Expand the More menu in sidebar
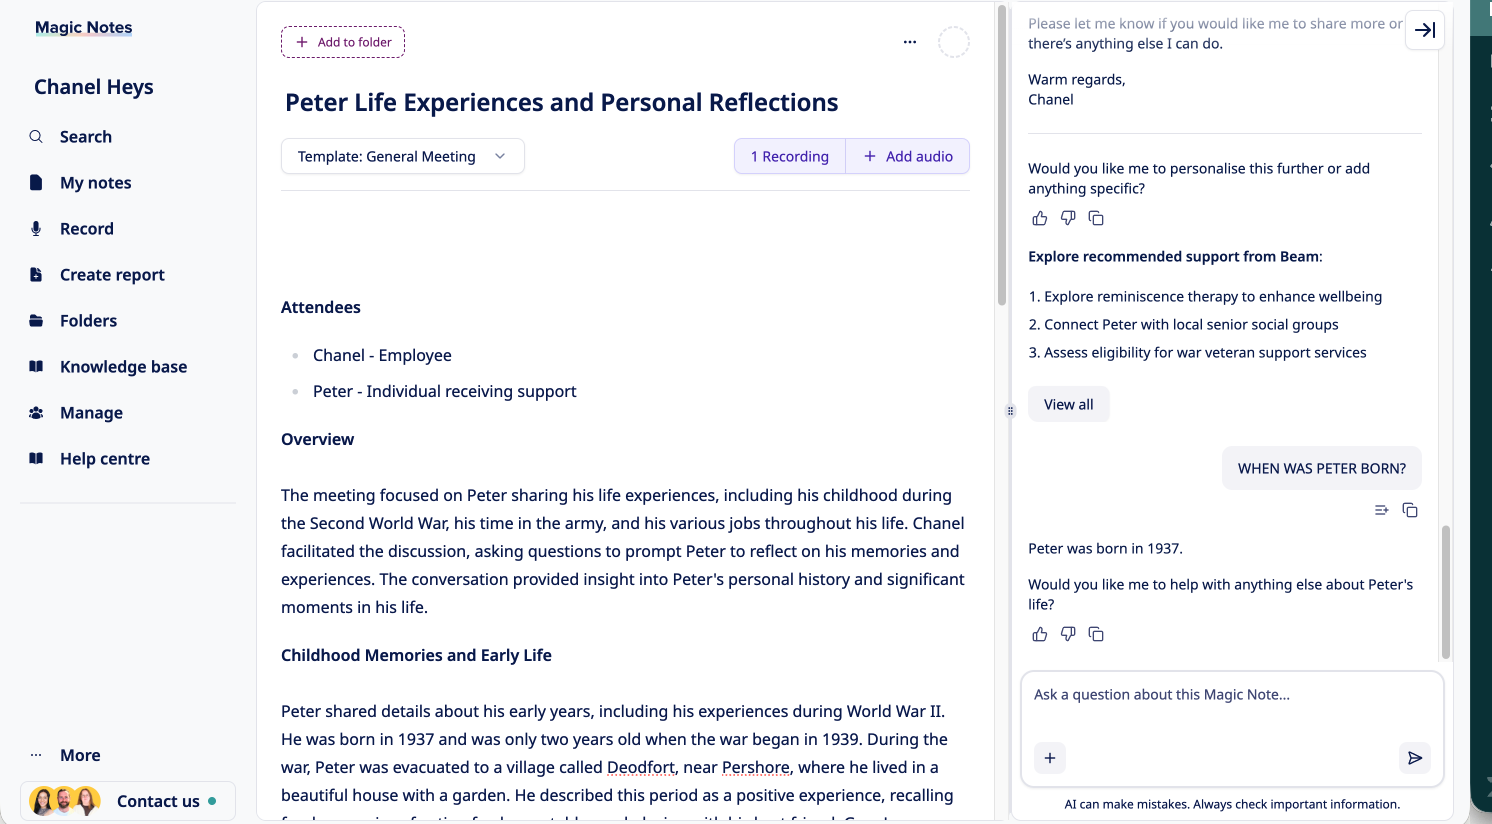1492x824 pixels. [x=80, y=755]
